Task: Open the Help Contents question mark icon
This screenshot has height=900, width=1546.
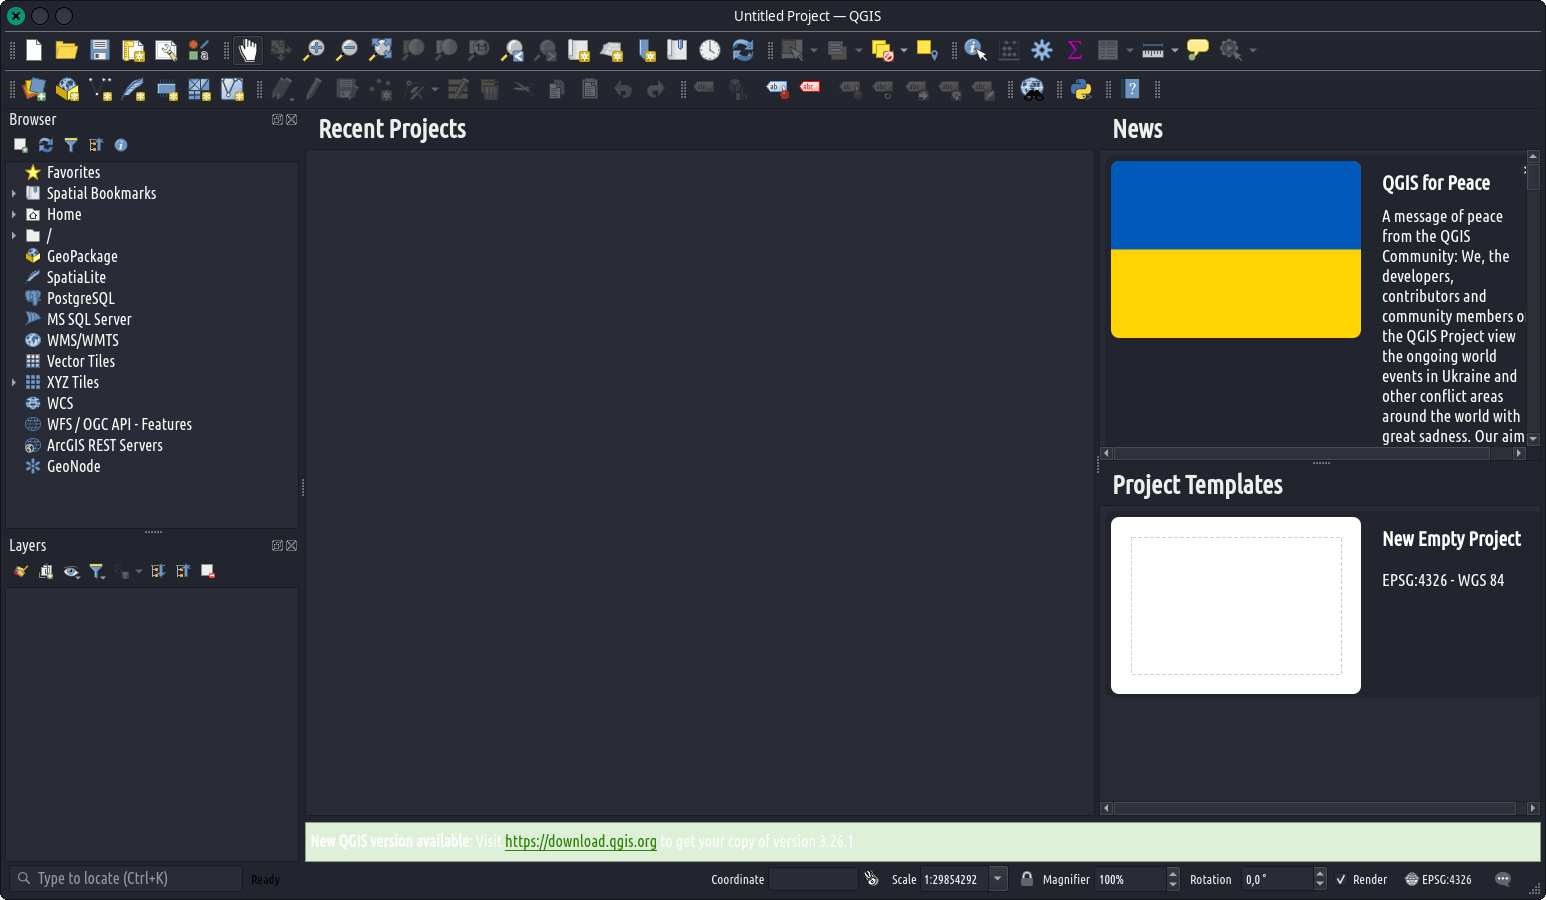Action: (x=1132, y=89)
